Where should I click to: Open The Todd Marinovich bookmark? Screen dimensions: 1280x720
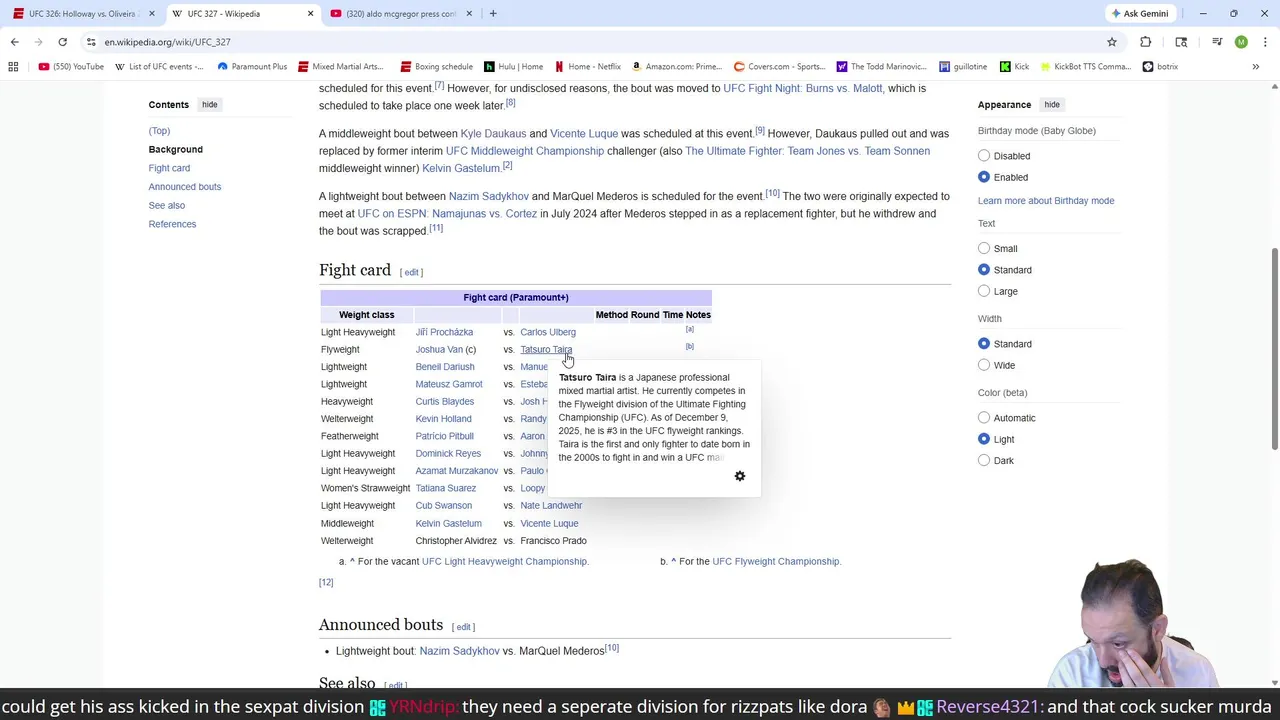[882, 67]
